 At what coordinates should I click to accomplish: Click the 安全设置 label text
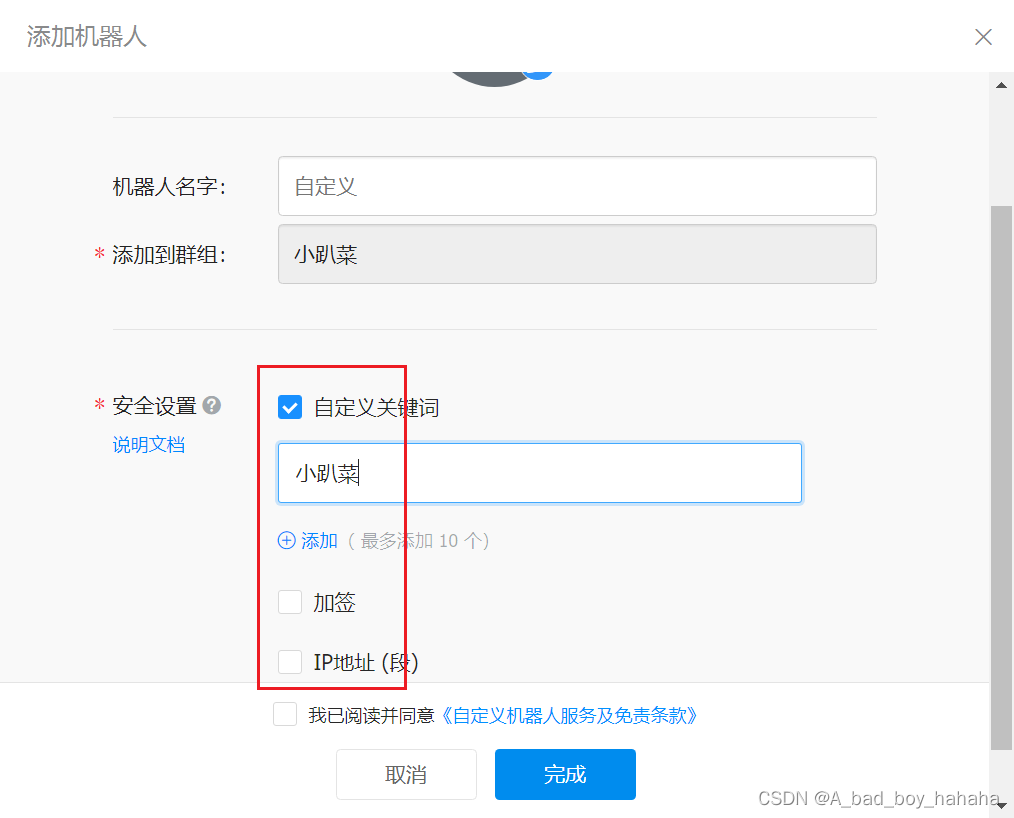pos(155,406)
